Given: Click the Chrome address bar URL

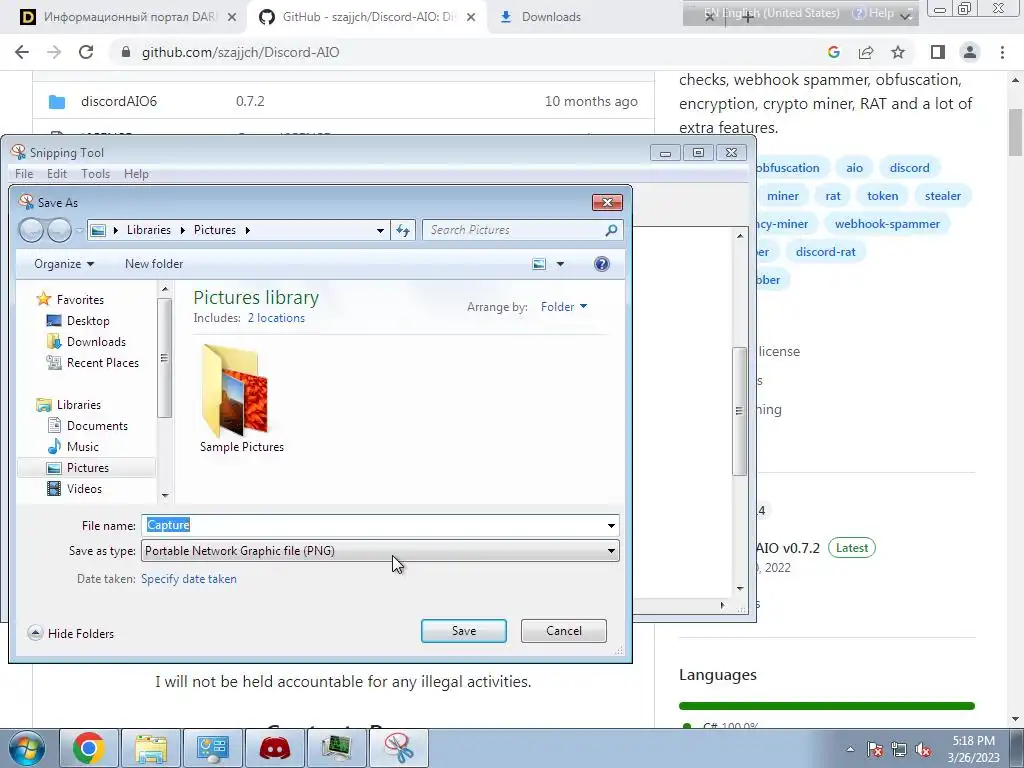Looking at the screenshot, I should point(240,52).
